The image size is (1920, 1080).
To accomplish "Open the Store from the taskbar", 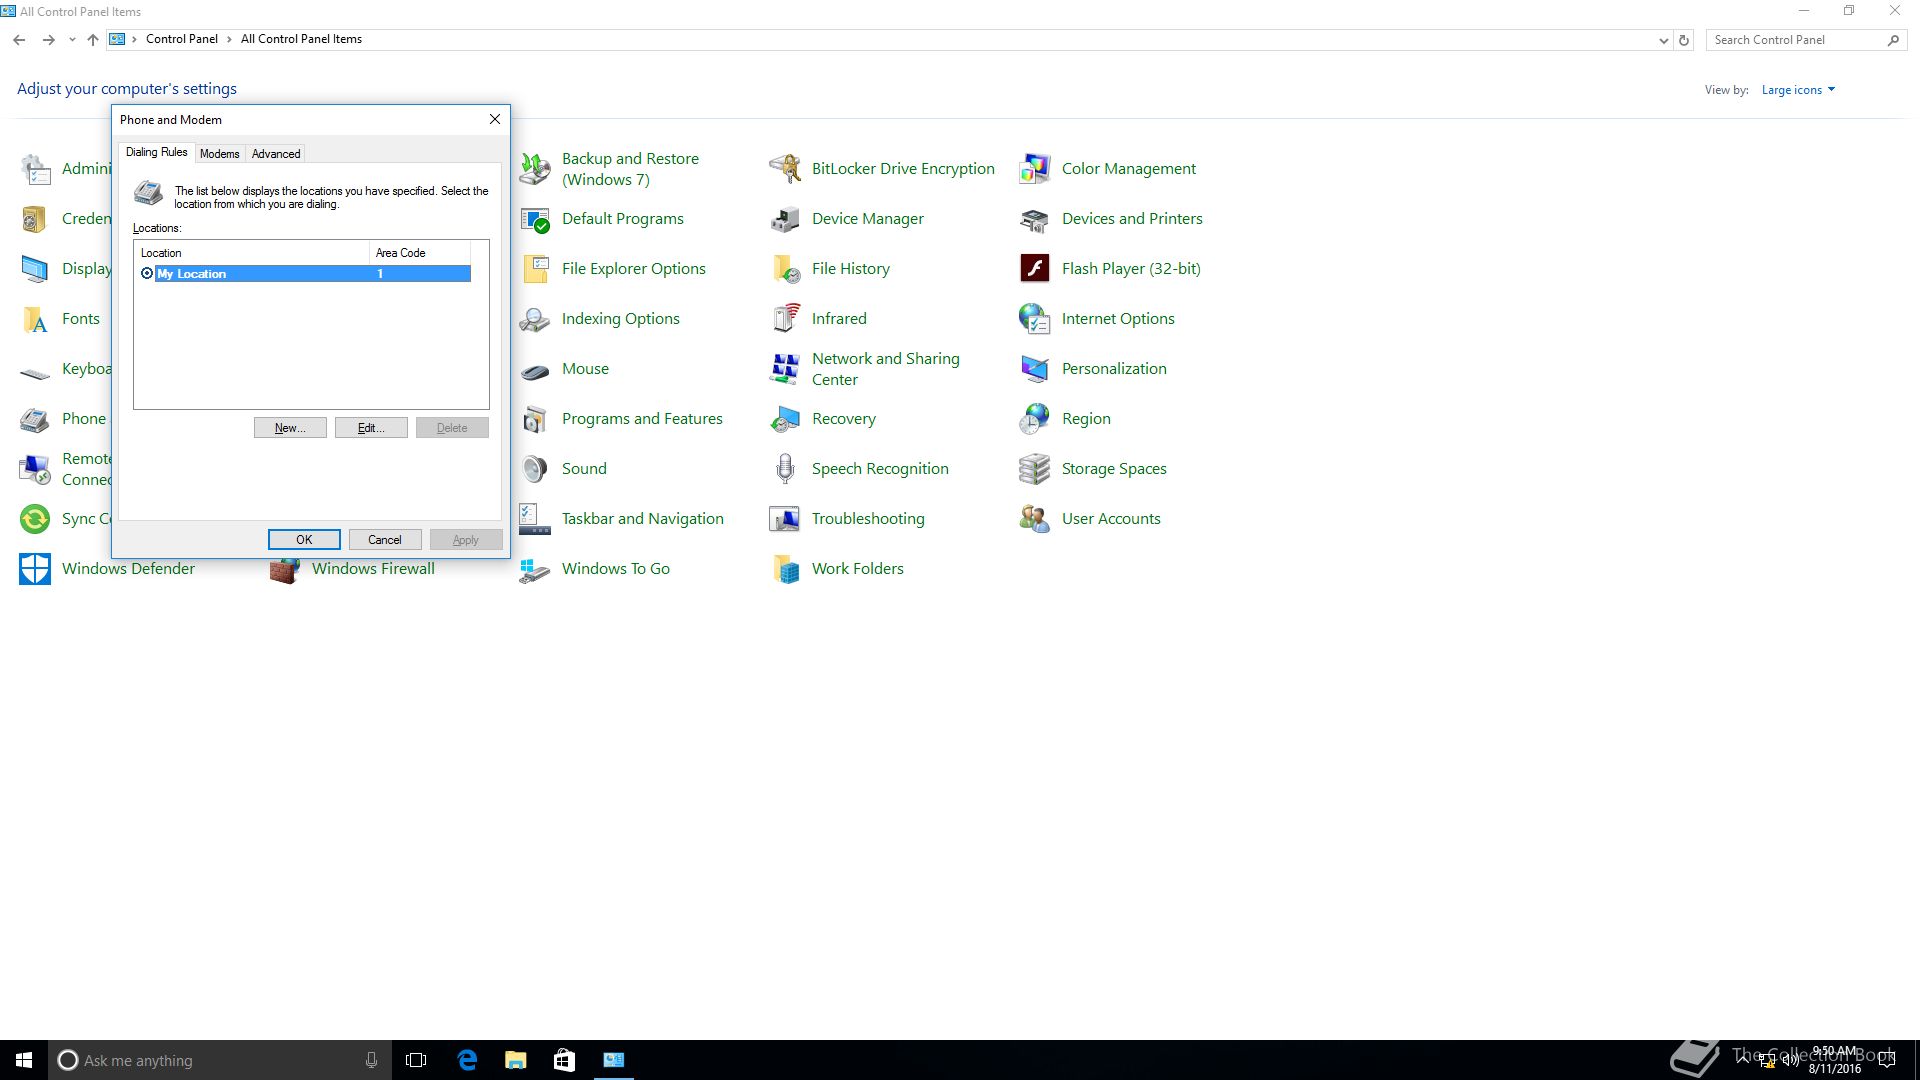I will coord(565,1060).
